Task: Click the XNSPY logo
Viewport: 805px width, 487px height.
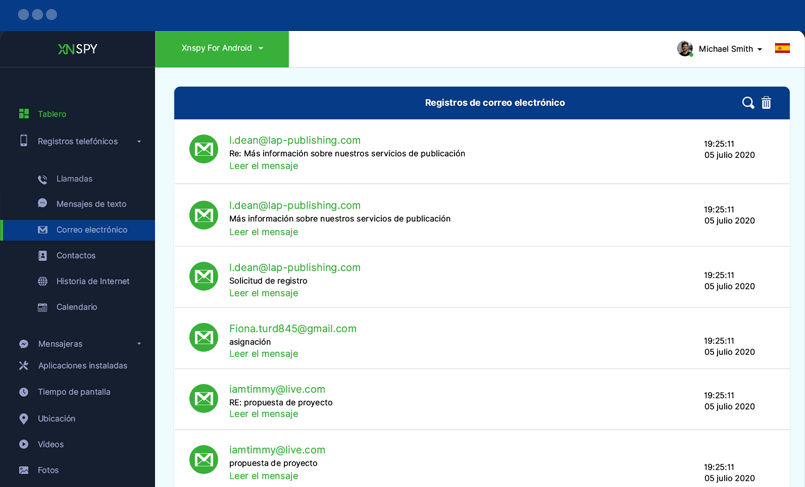Action: coord(77,48)
